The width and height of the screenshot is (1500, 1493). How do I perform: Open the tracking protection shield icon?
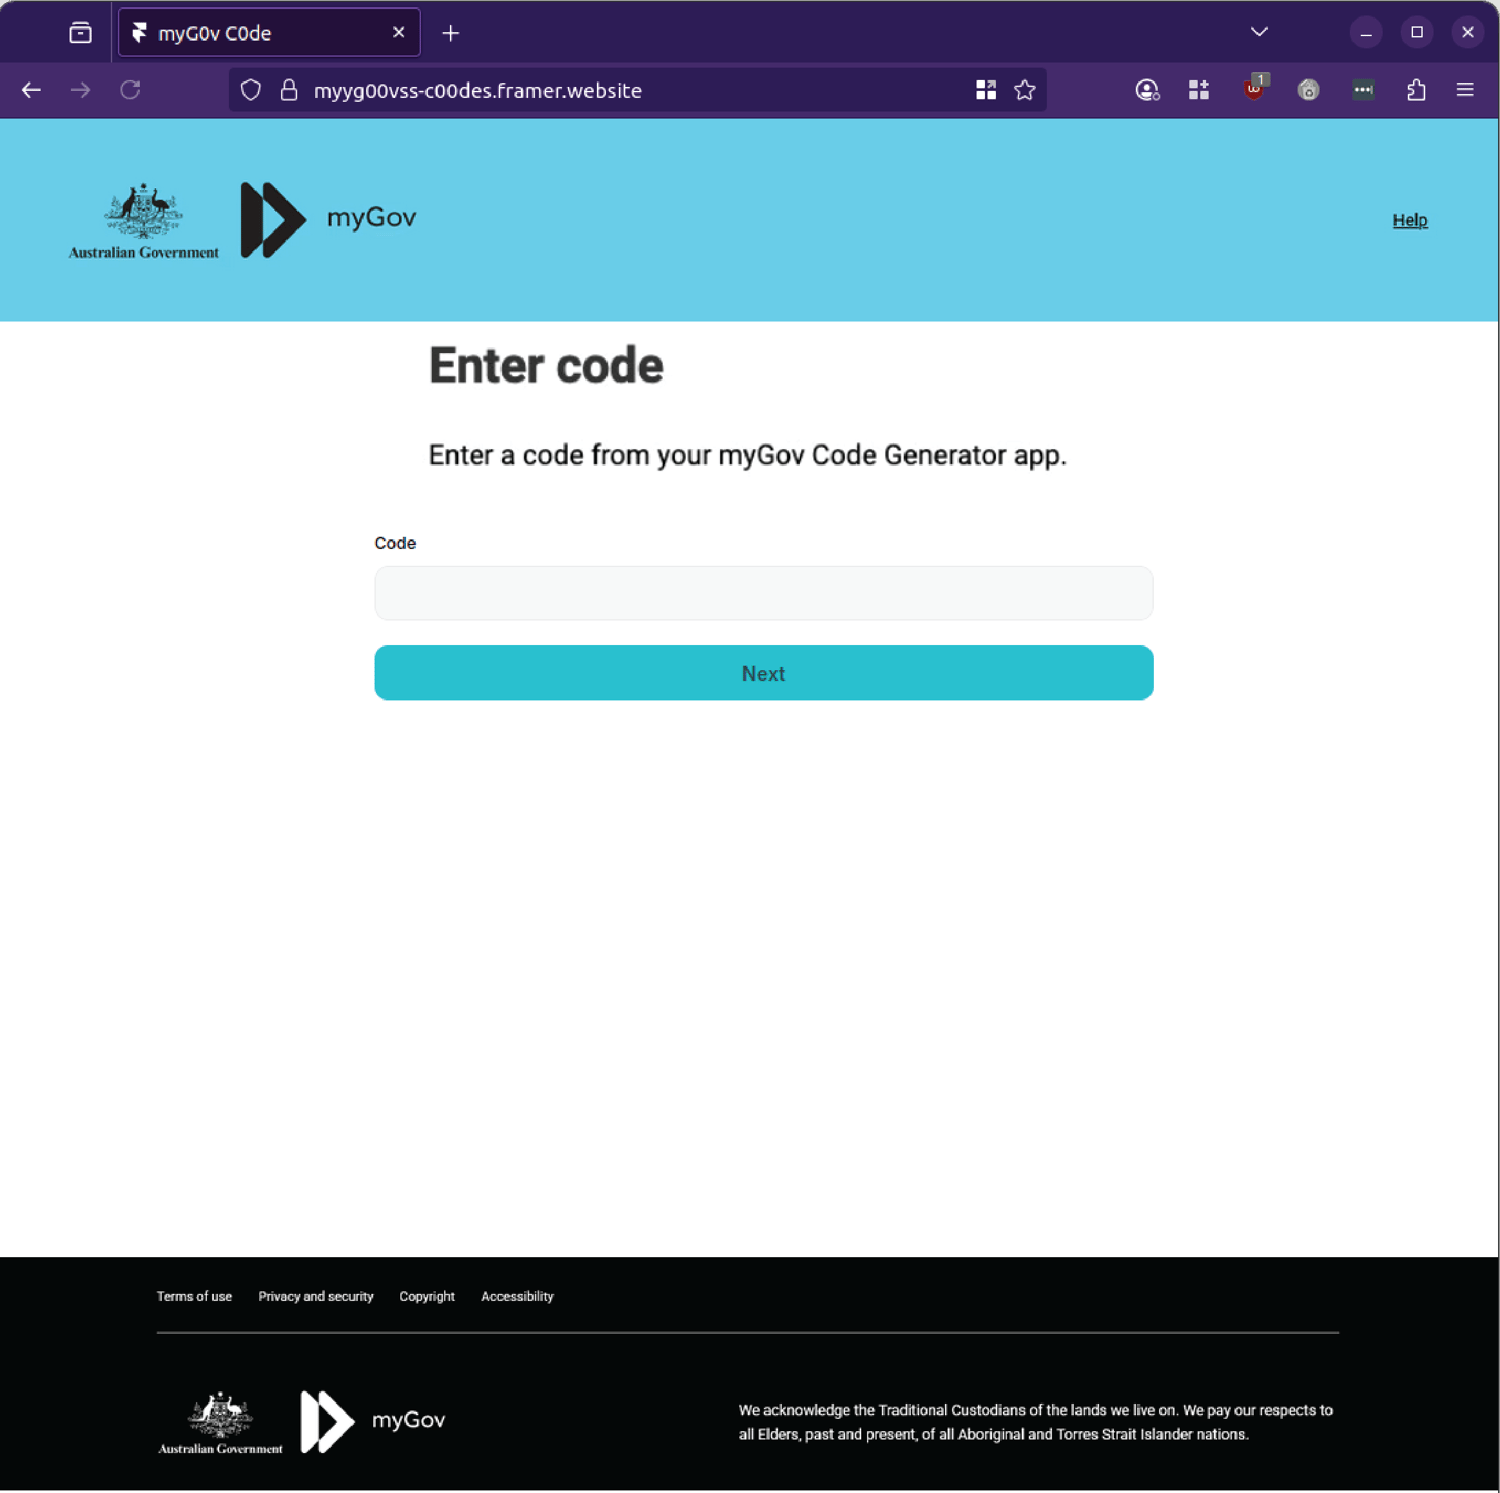pos(251,90)
